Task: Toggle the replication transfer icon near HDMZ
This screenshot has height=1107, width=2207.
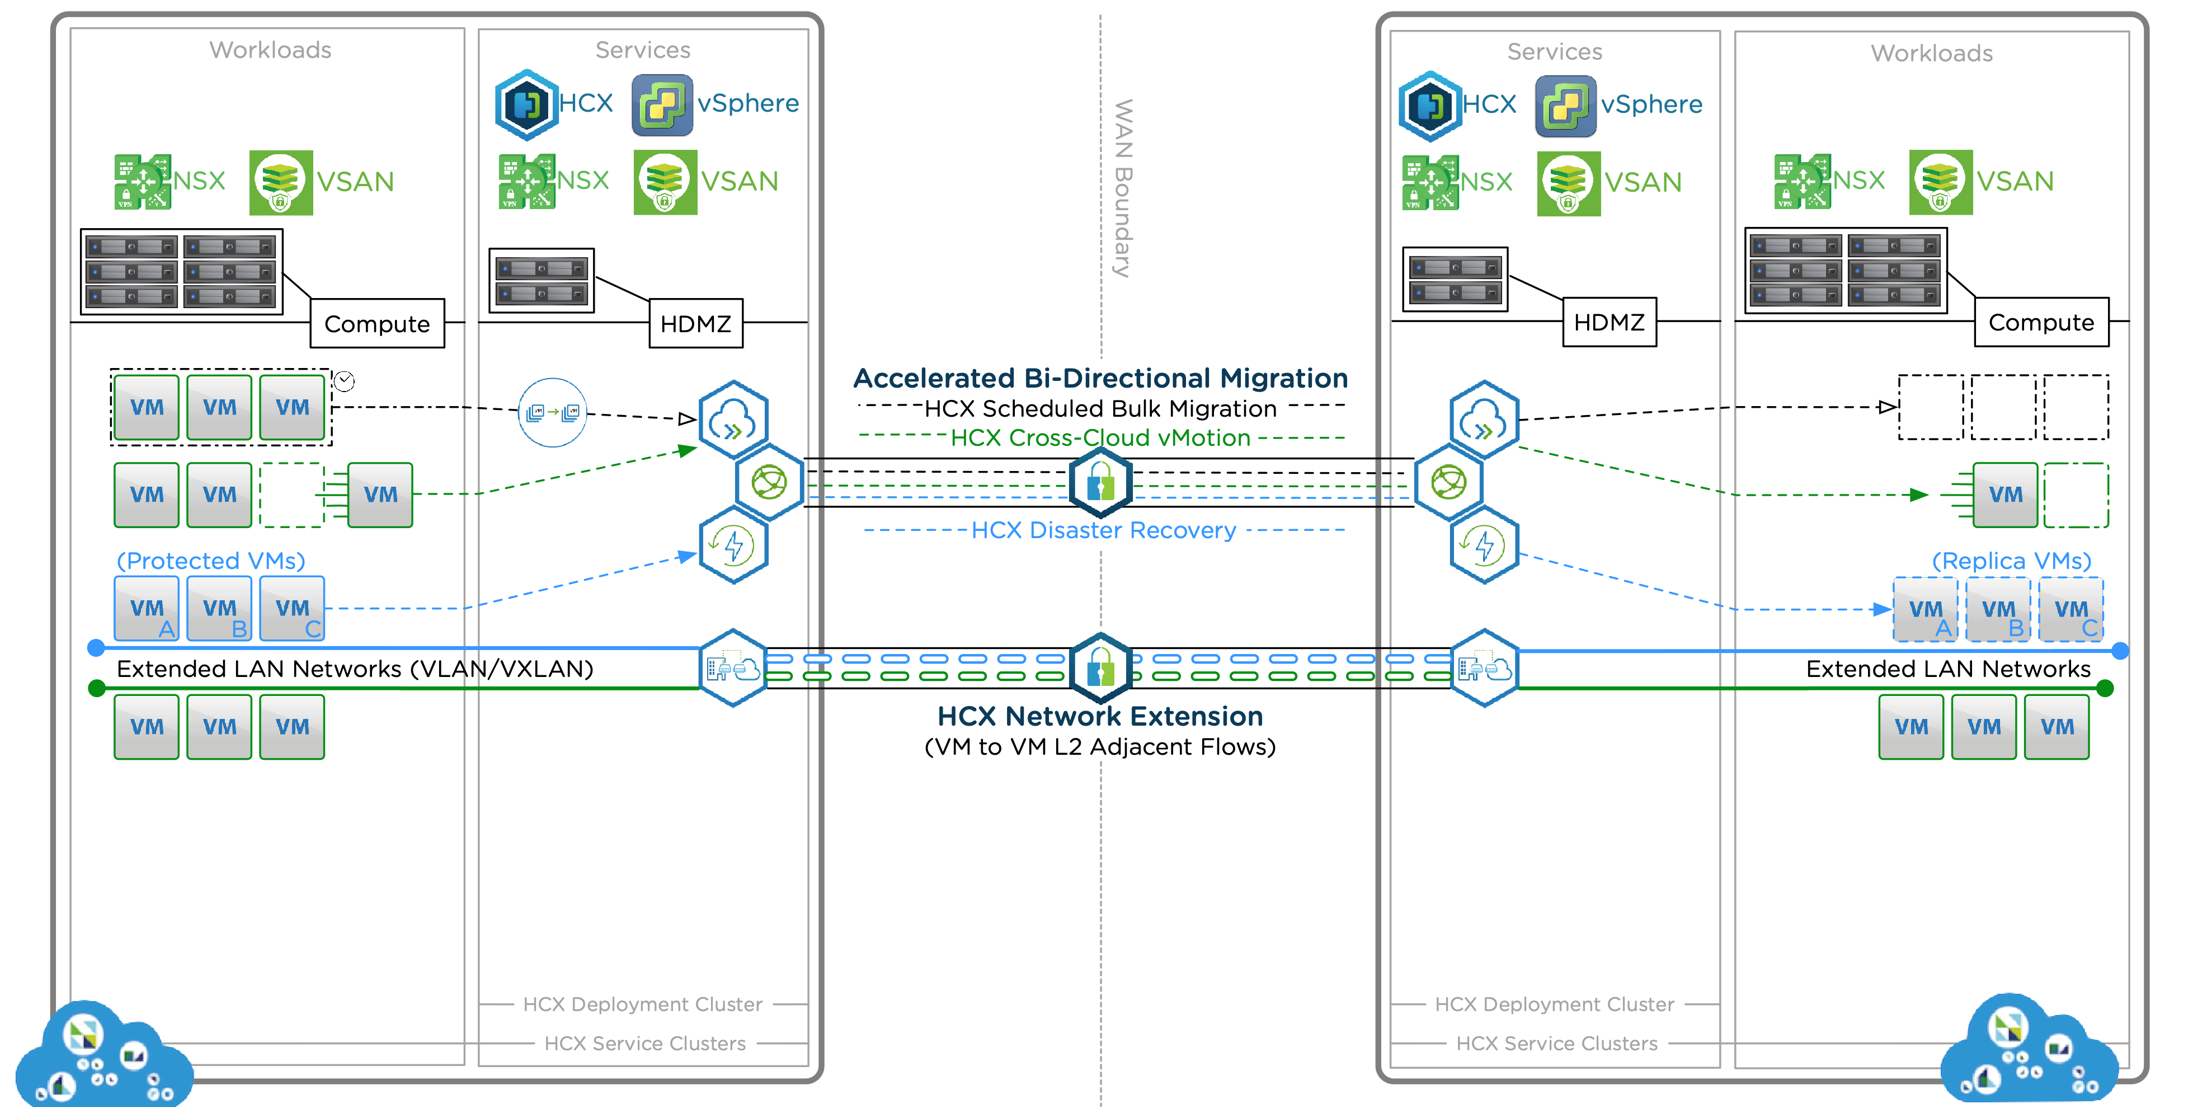Action: pos(552,411)
